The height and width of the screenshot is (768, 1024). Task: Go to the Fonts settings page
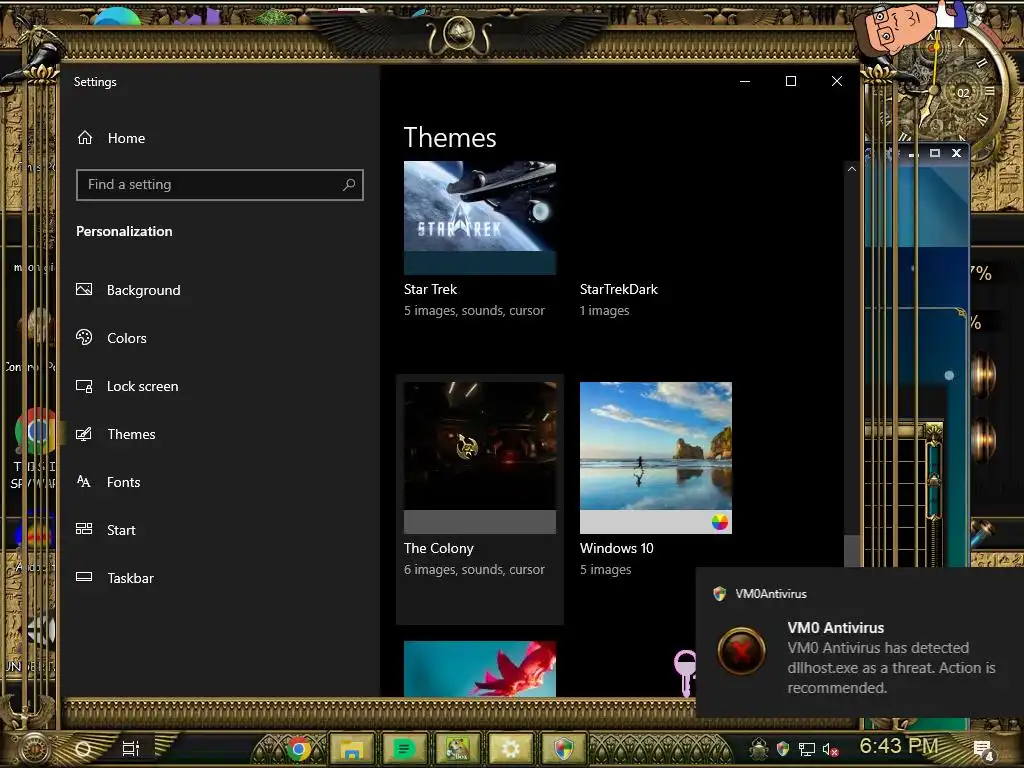[123, 482]
